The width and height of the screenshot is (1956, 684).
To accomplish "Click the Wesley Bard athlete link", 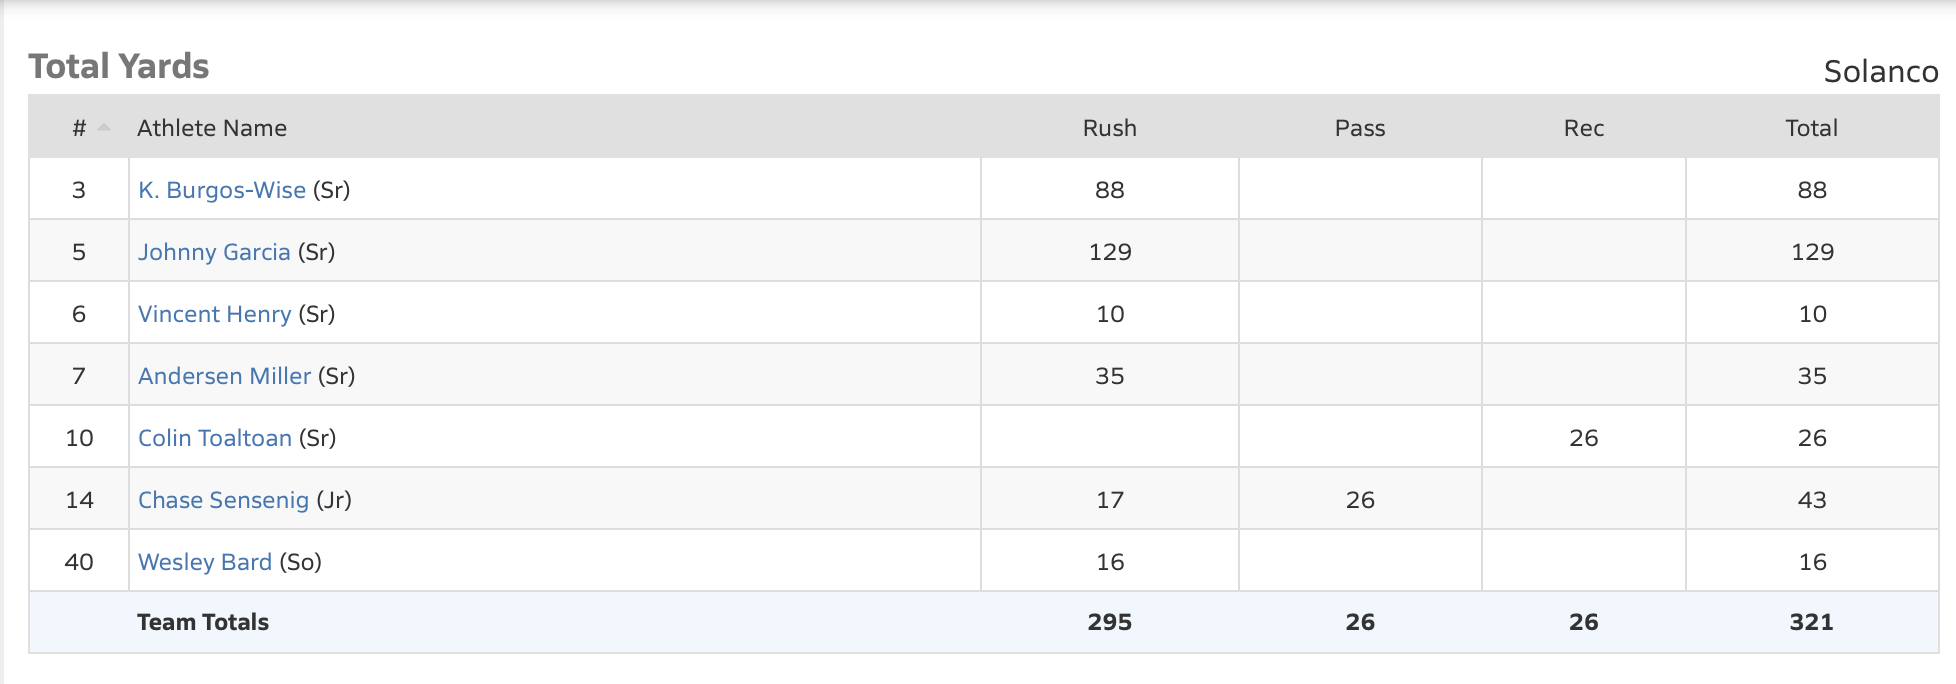I will 205,562.
